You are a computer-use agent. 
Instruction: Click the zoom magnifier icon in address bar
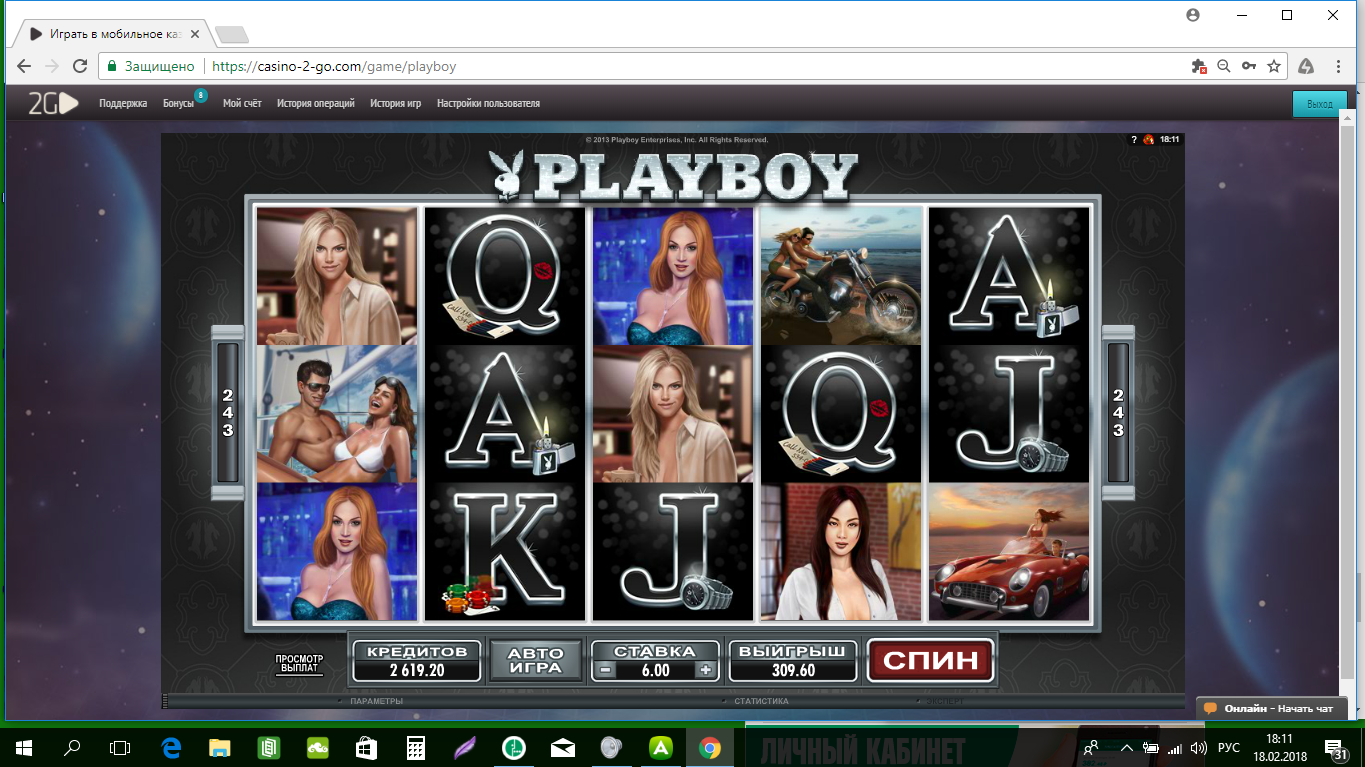tap(1224, 66)
